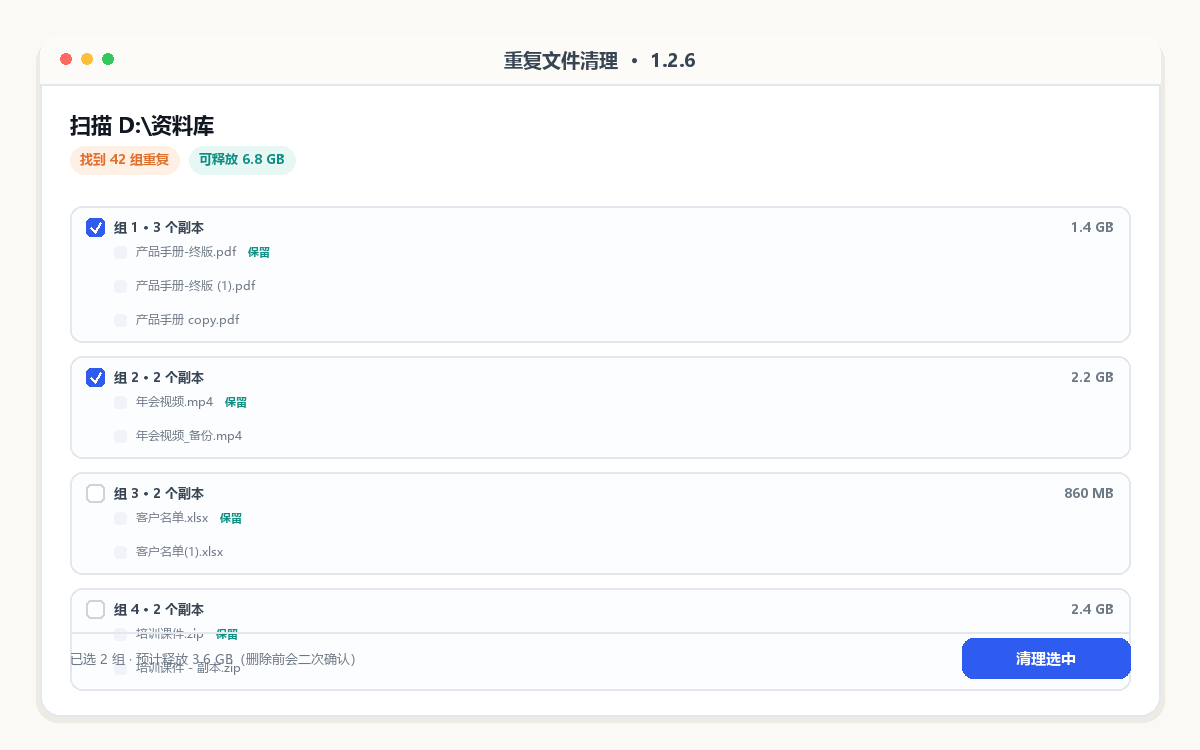Image resolution: width=1200 pixels, height=750 pixels.
Task: Click the 860 MB size of 组 3
Action: (x=1089, y=493)
